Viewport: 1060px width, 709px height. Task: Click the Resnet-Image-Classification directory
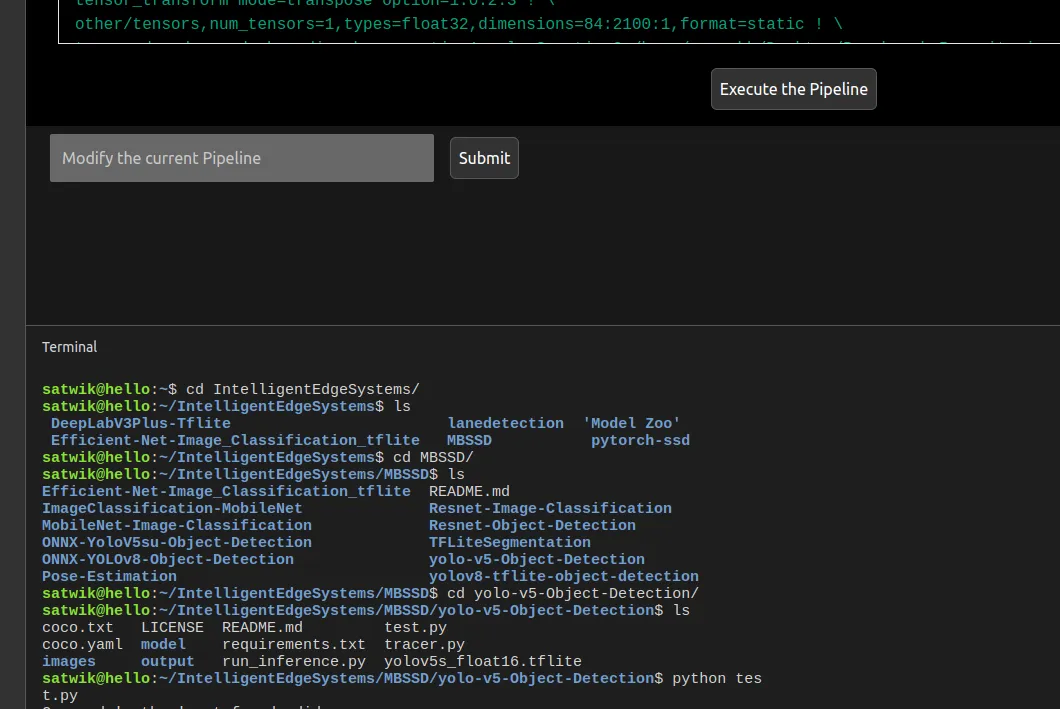pos(550,508)
